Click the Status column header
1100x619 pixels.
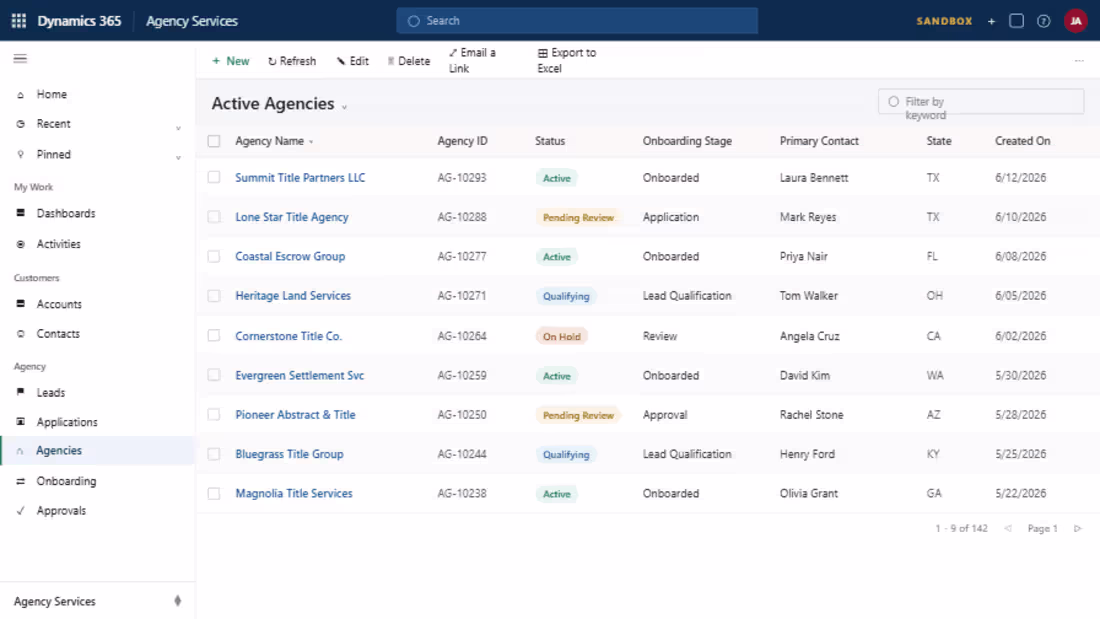tap(550, 141)
